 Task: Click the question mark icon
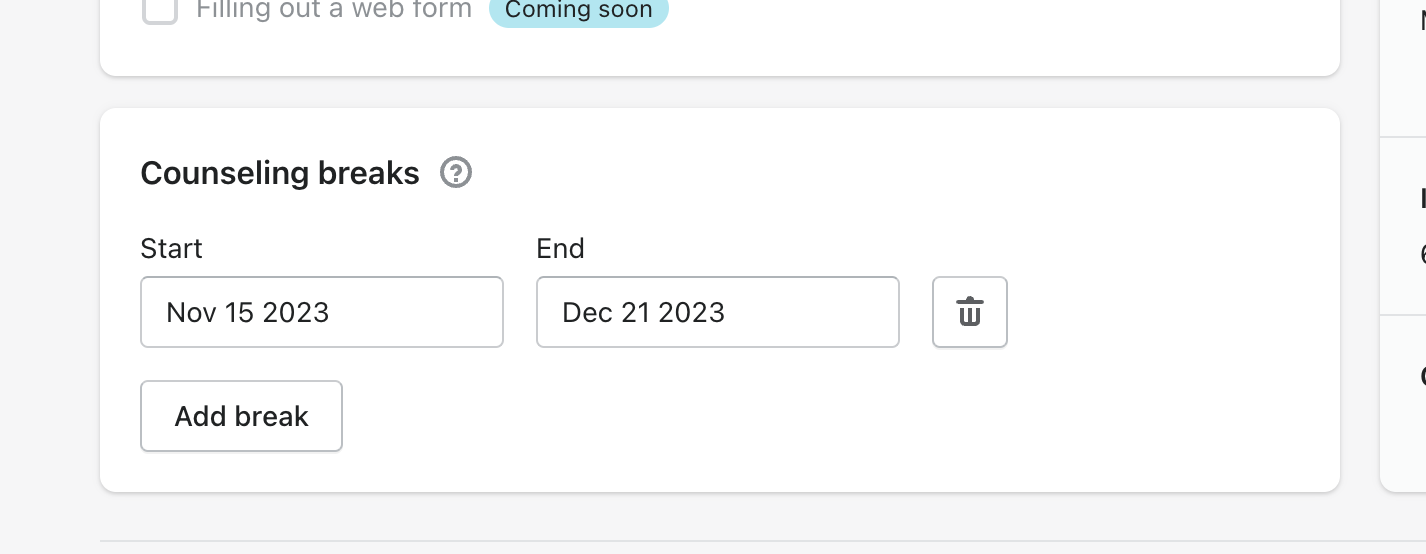pos(456,173)
